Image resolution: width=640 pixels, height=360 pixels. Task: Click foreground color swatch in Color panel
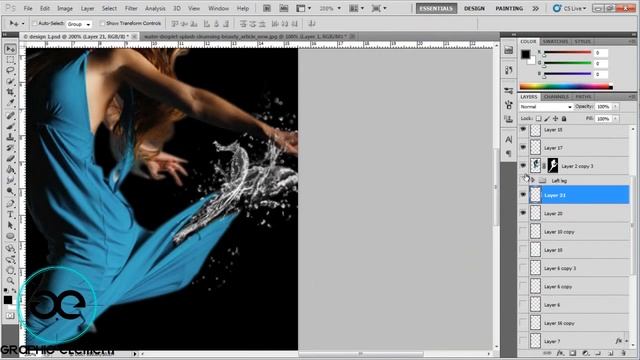[525, 54]
